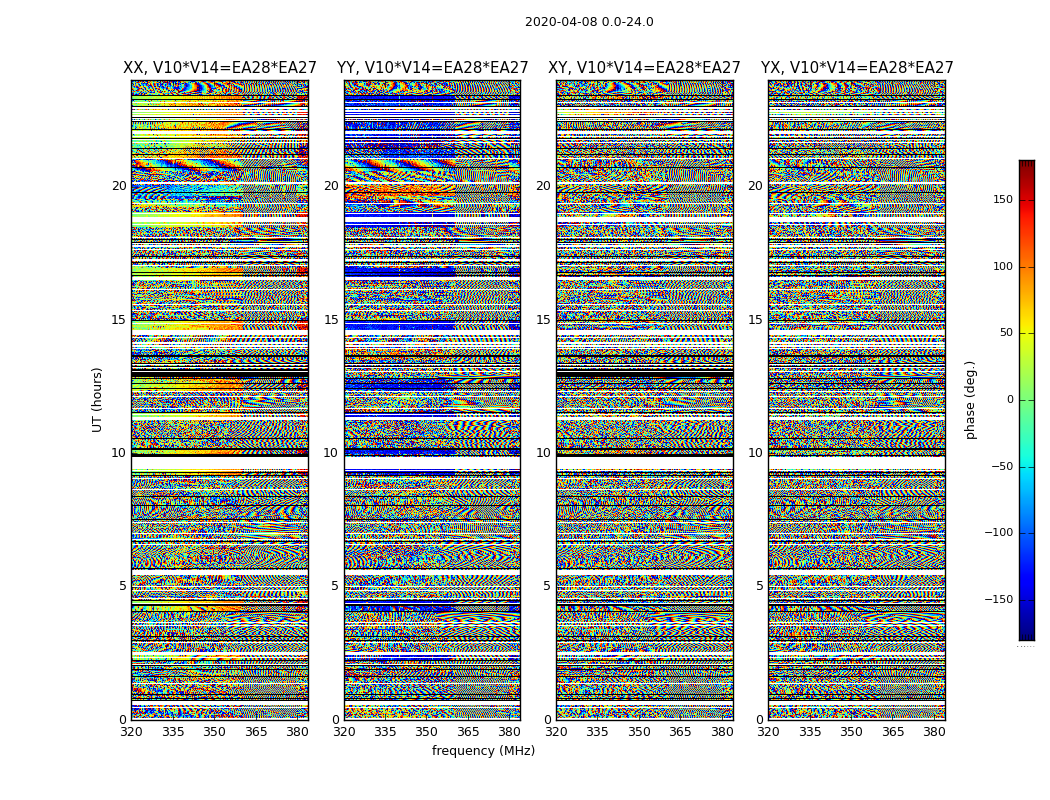
Task: Select the XX panel title text
Action: point(220,68)
